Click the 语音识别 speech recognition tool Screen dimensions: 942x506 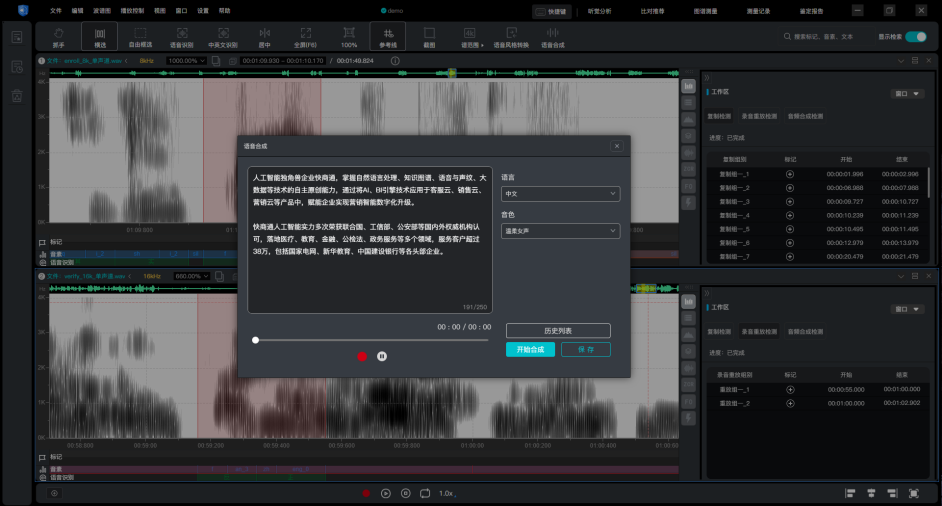(x=182, y=37)
